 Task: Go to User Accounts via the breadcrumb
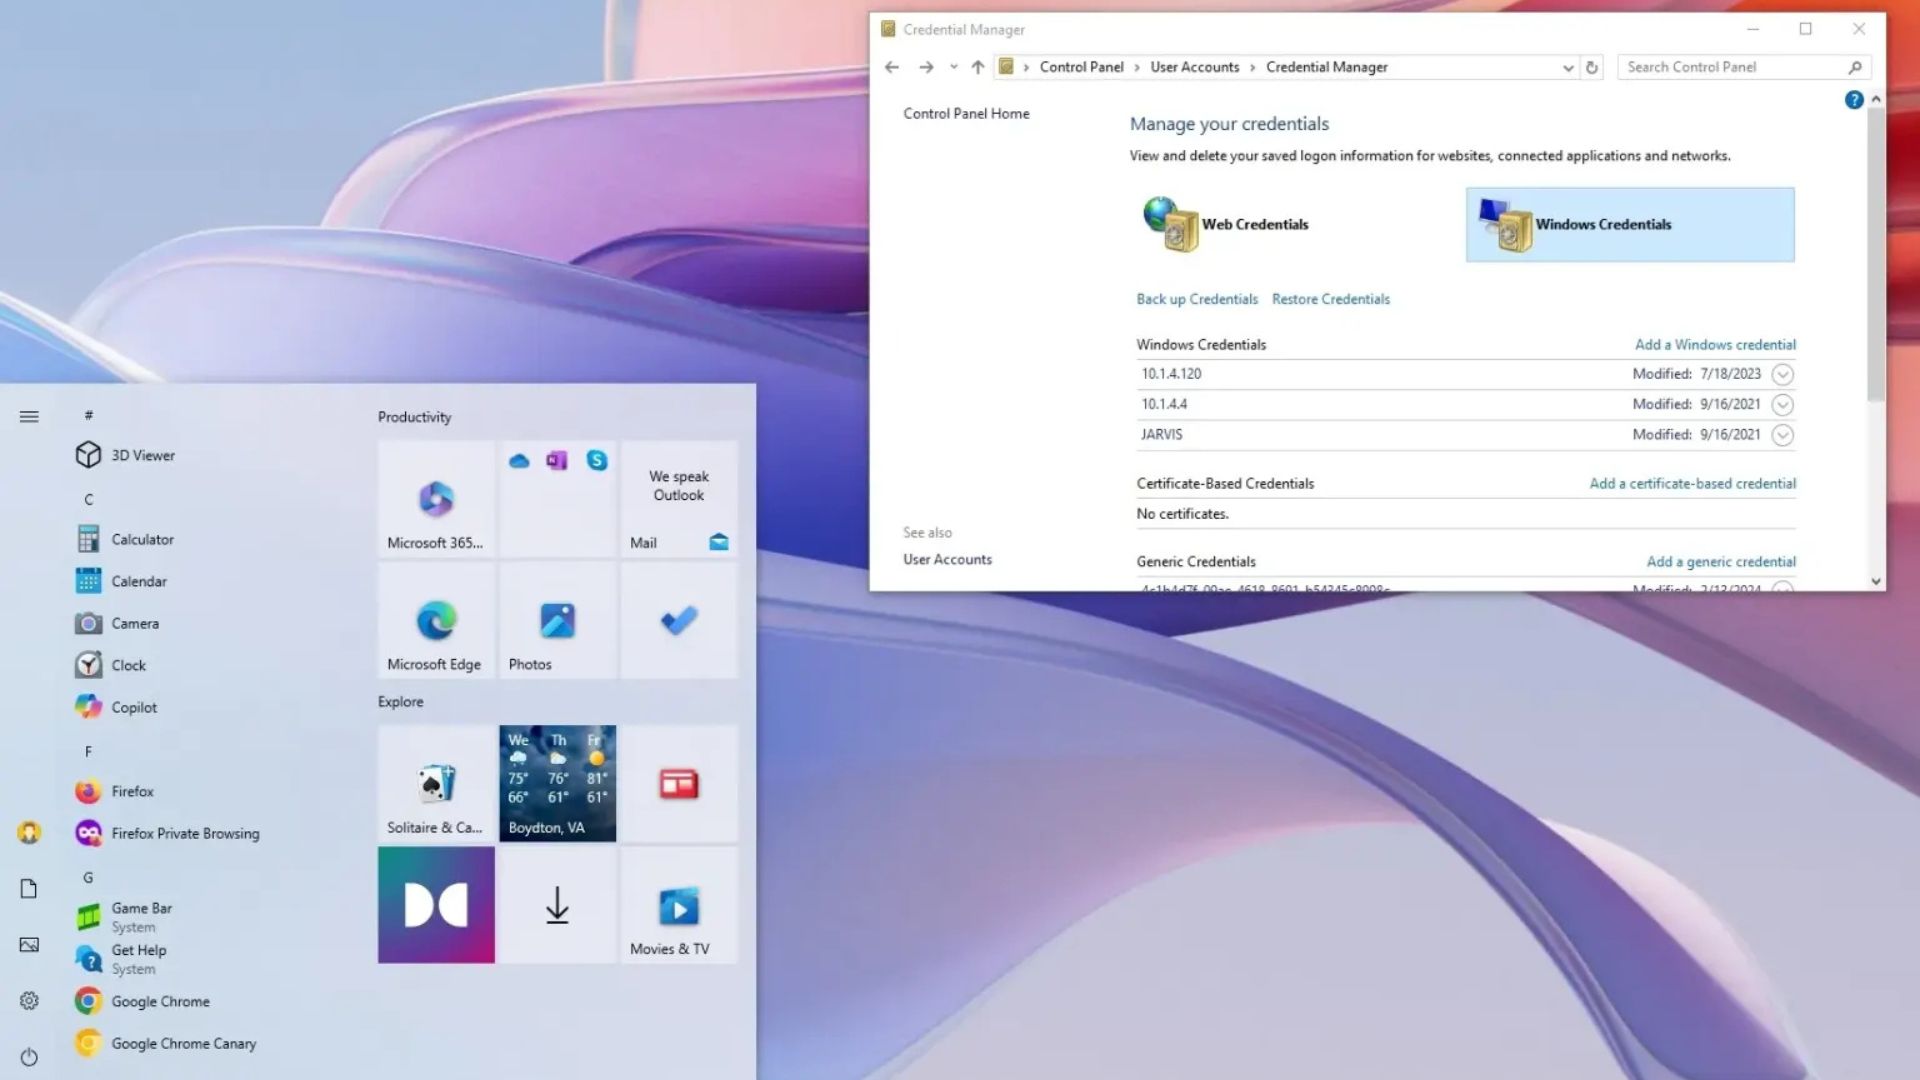(x=1194, y=66)
